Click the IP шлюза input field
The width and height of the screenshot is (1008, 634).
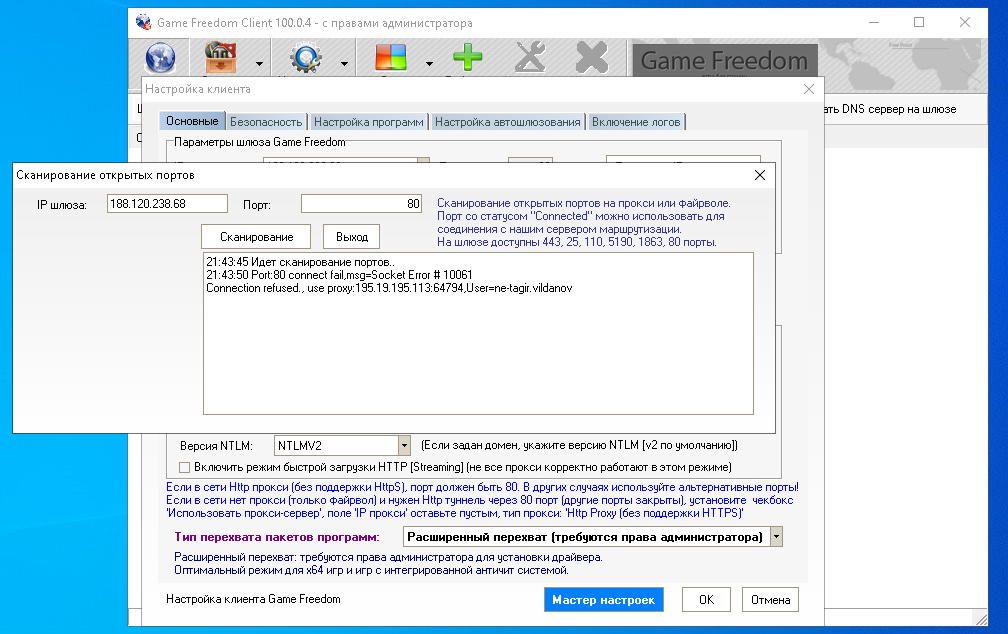point(167,204)
